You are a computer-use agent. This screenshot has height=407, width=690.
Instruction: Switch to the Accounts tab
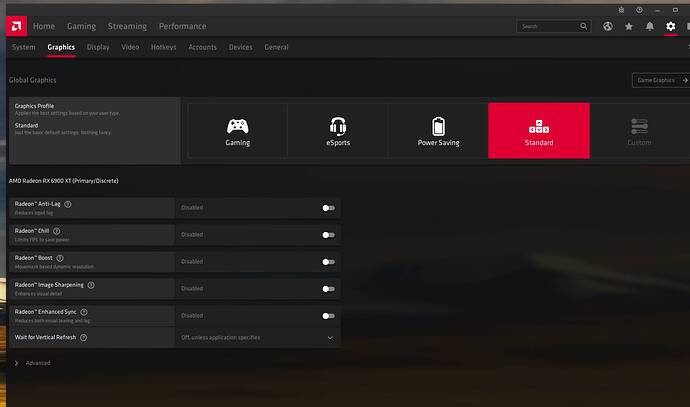(202, 47)
